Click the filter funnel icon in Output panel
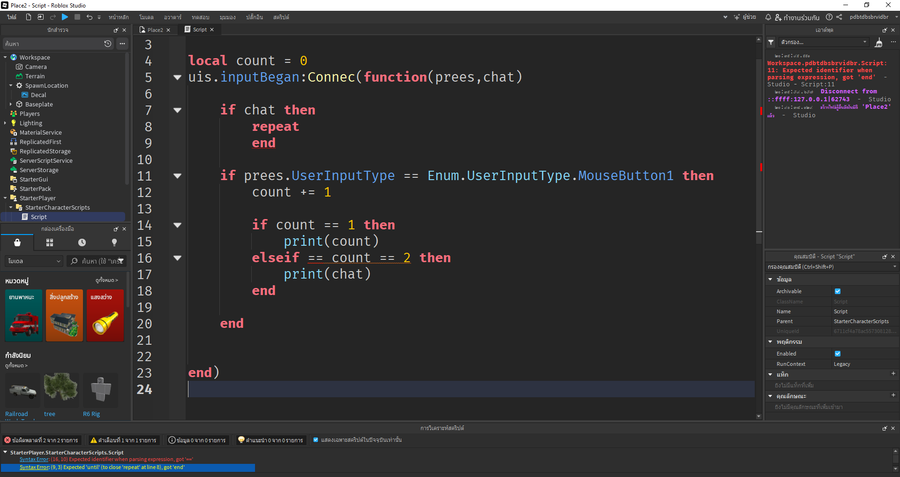Image resolution: width=900 pixels, height=477 pixels. point(771,42)
